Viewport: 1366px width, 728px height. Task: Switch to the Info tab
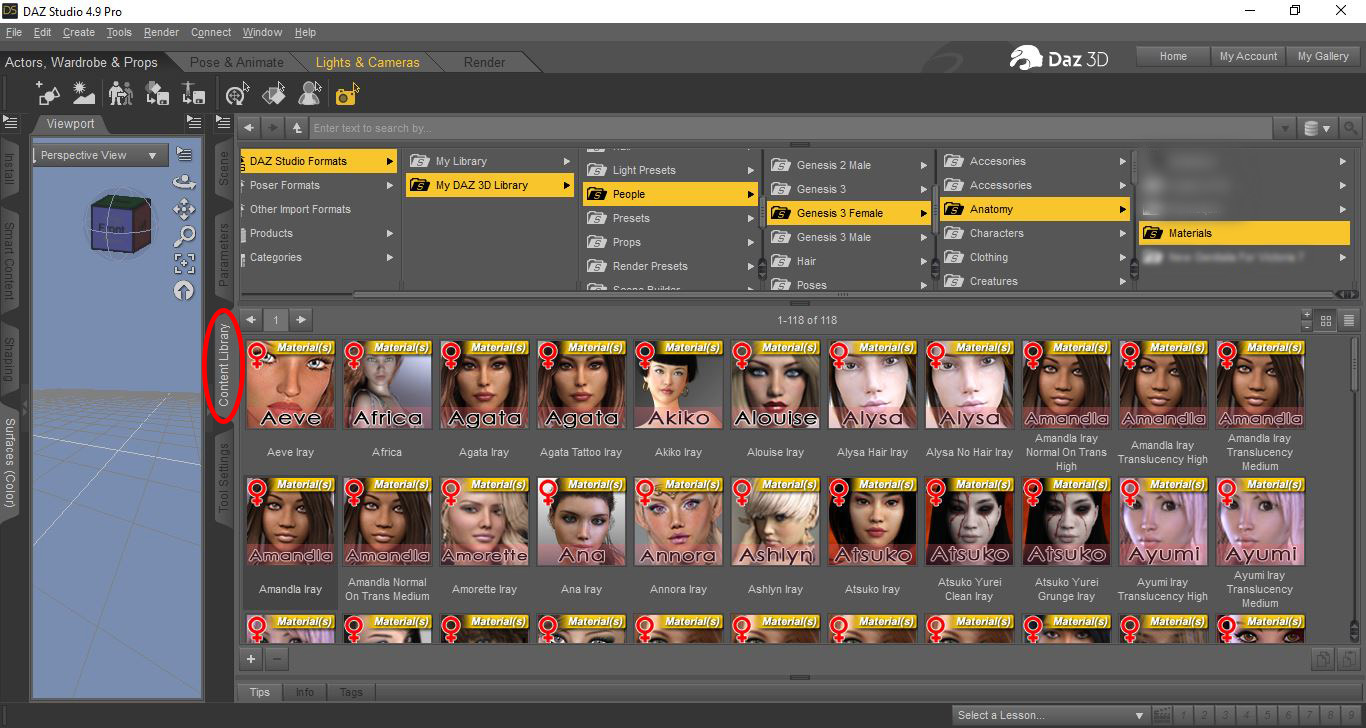(305, 692)
